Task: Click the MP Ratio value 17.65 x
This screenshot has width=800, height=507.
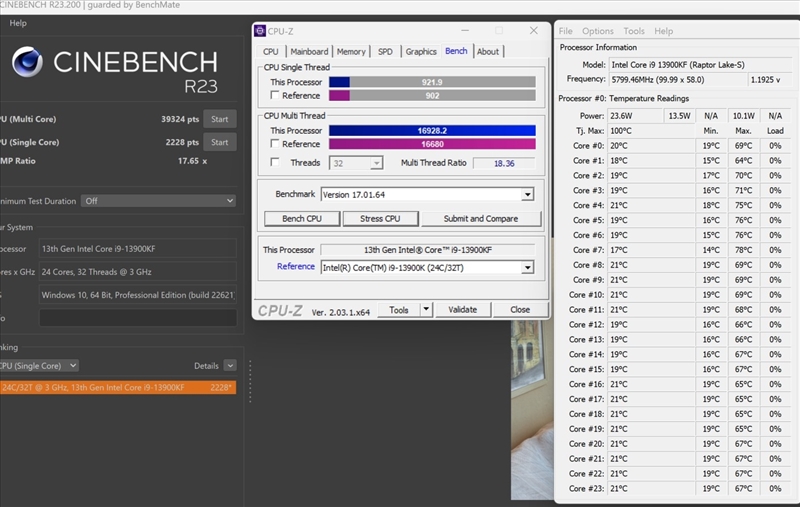Action: tap(192, 161)
